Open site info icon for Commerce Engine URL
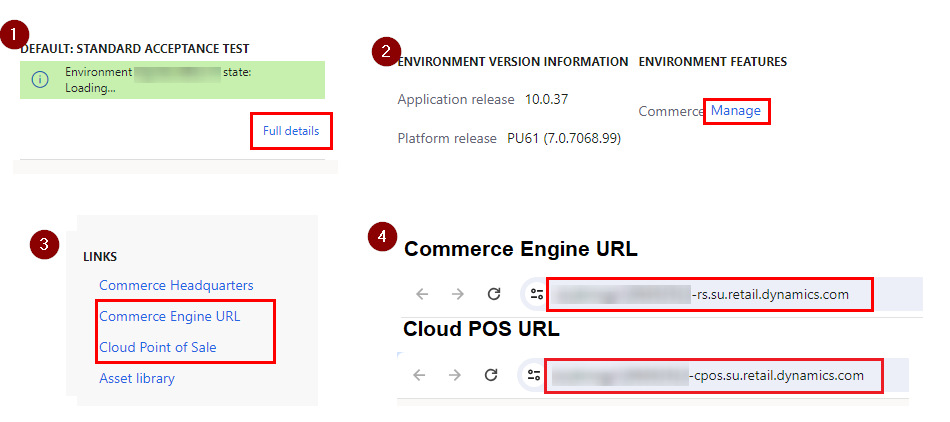This screenshot has height=422, width=950. pos(537,294)
